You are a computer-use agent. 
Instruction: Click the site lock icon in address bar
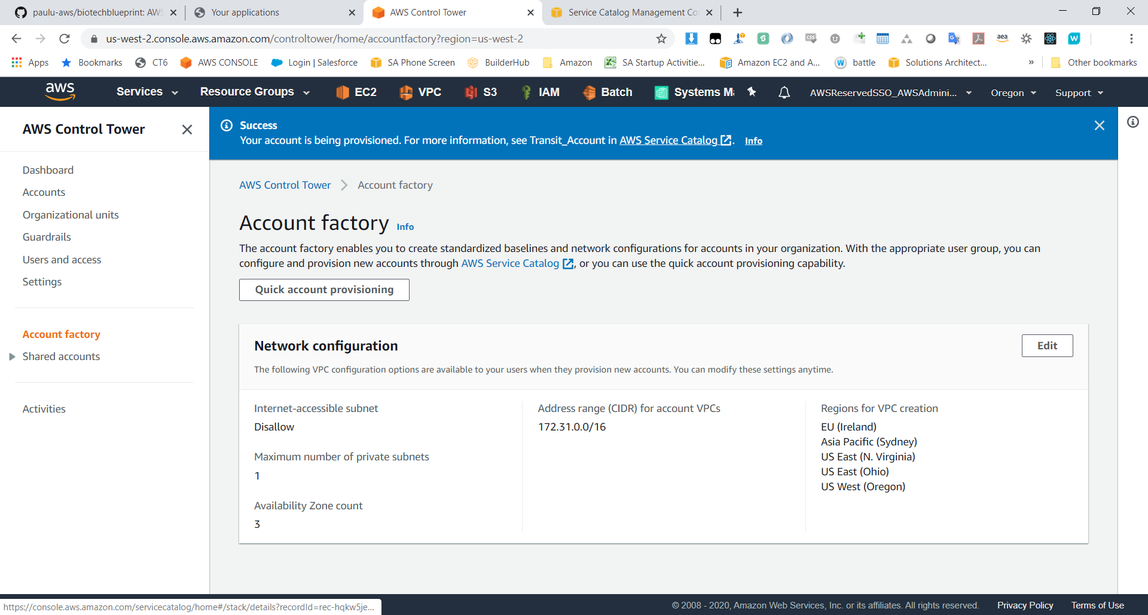click(x=94, y=38)
